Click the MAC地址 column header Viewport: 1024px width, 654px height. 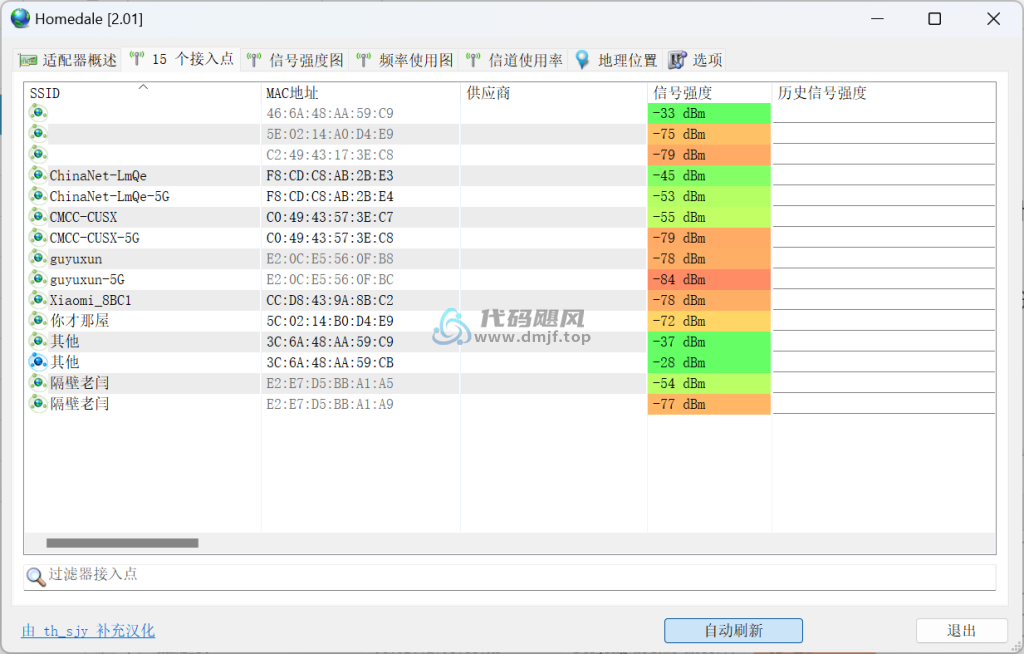pos(360,93)
